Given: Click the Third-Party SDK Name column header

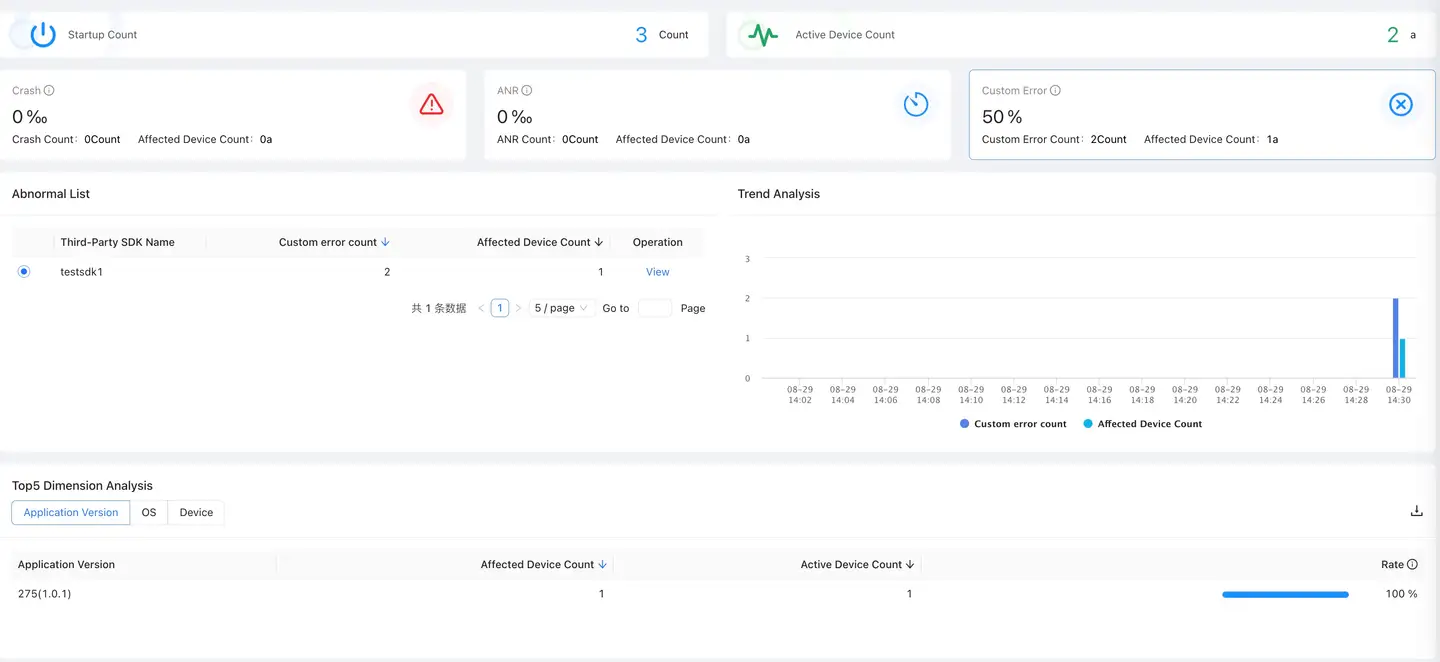Looking at the screenshot, I should [x=117, y=242].
